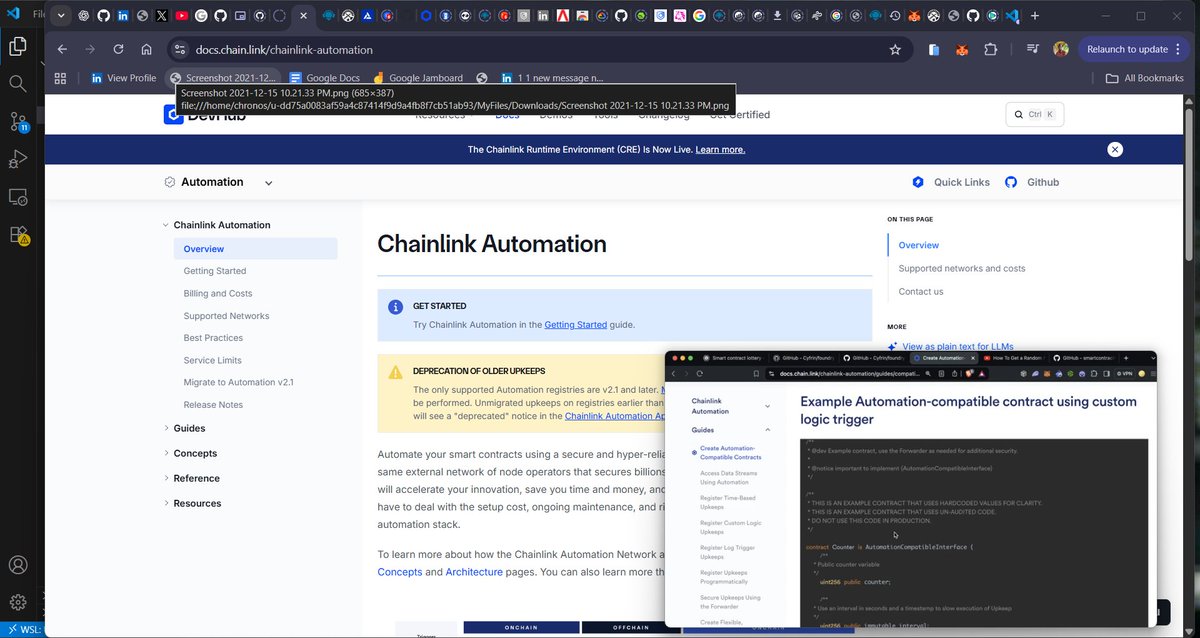Image resolution: width=1200 pixels, height=638 pixels.
Task: Open VS Code Remote Explorer view
Action: (x=17, y=197)
